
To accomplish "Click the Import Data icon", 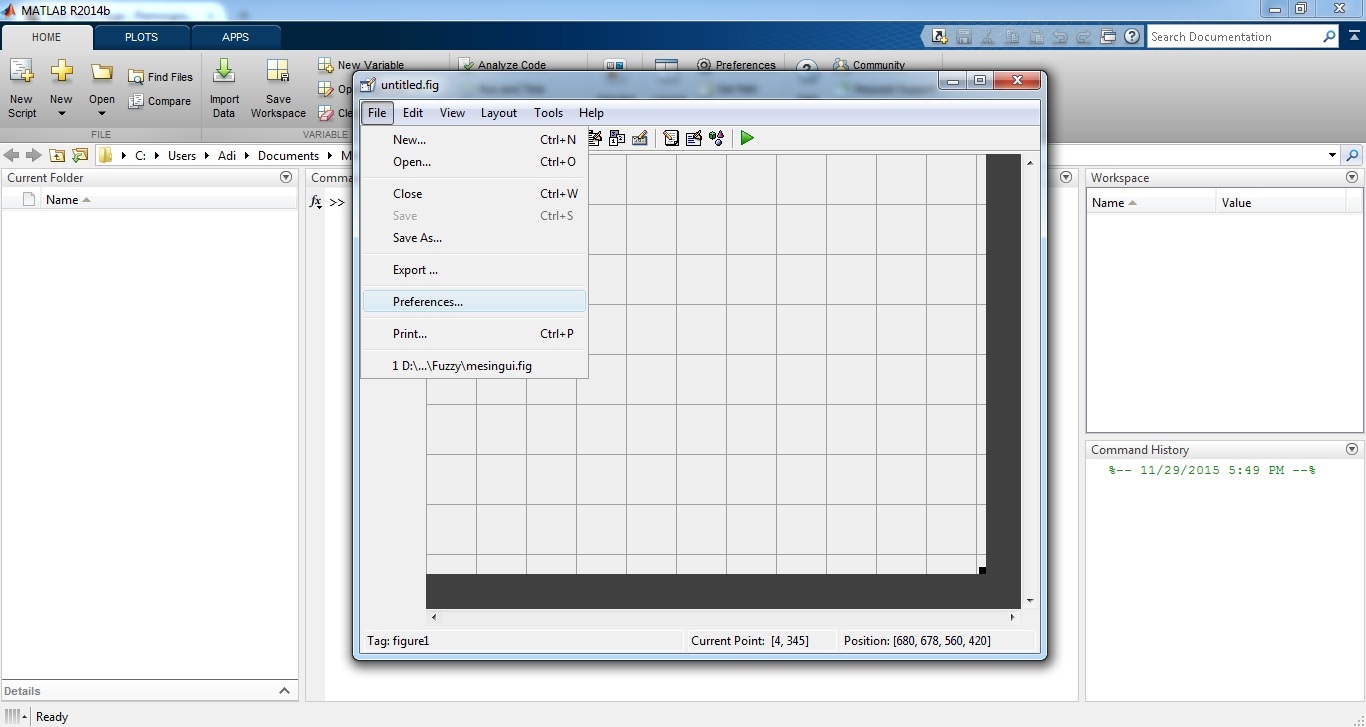I will (224, 88).
